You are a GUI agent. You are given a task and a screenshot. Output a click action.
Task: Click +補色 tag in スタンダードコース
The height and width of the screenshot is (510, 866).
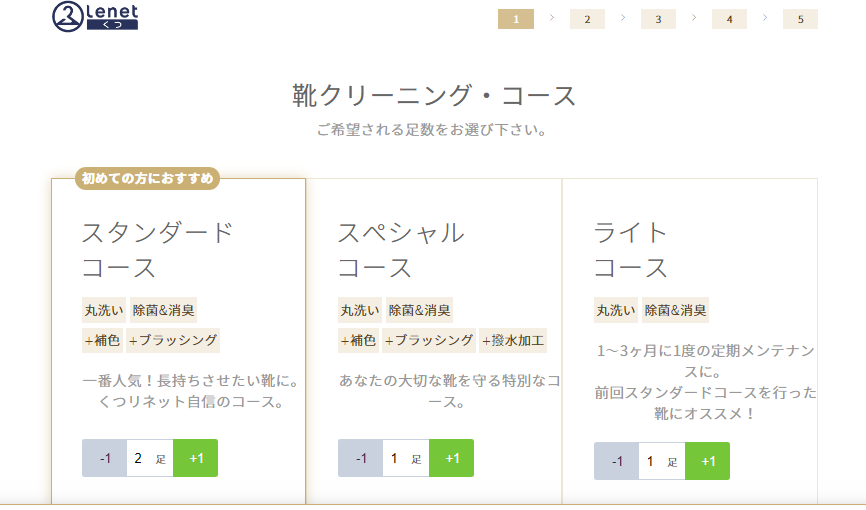[102, 340]
